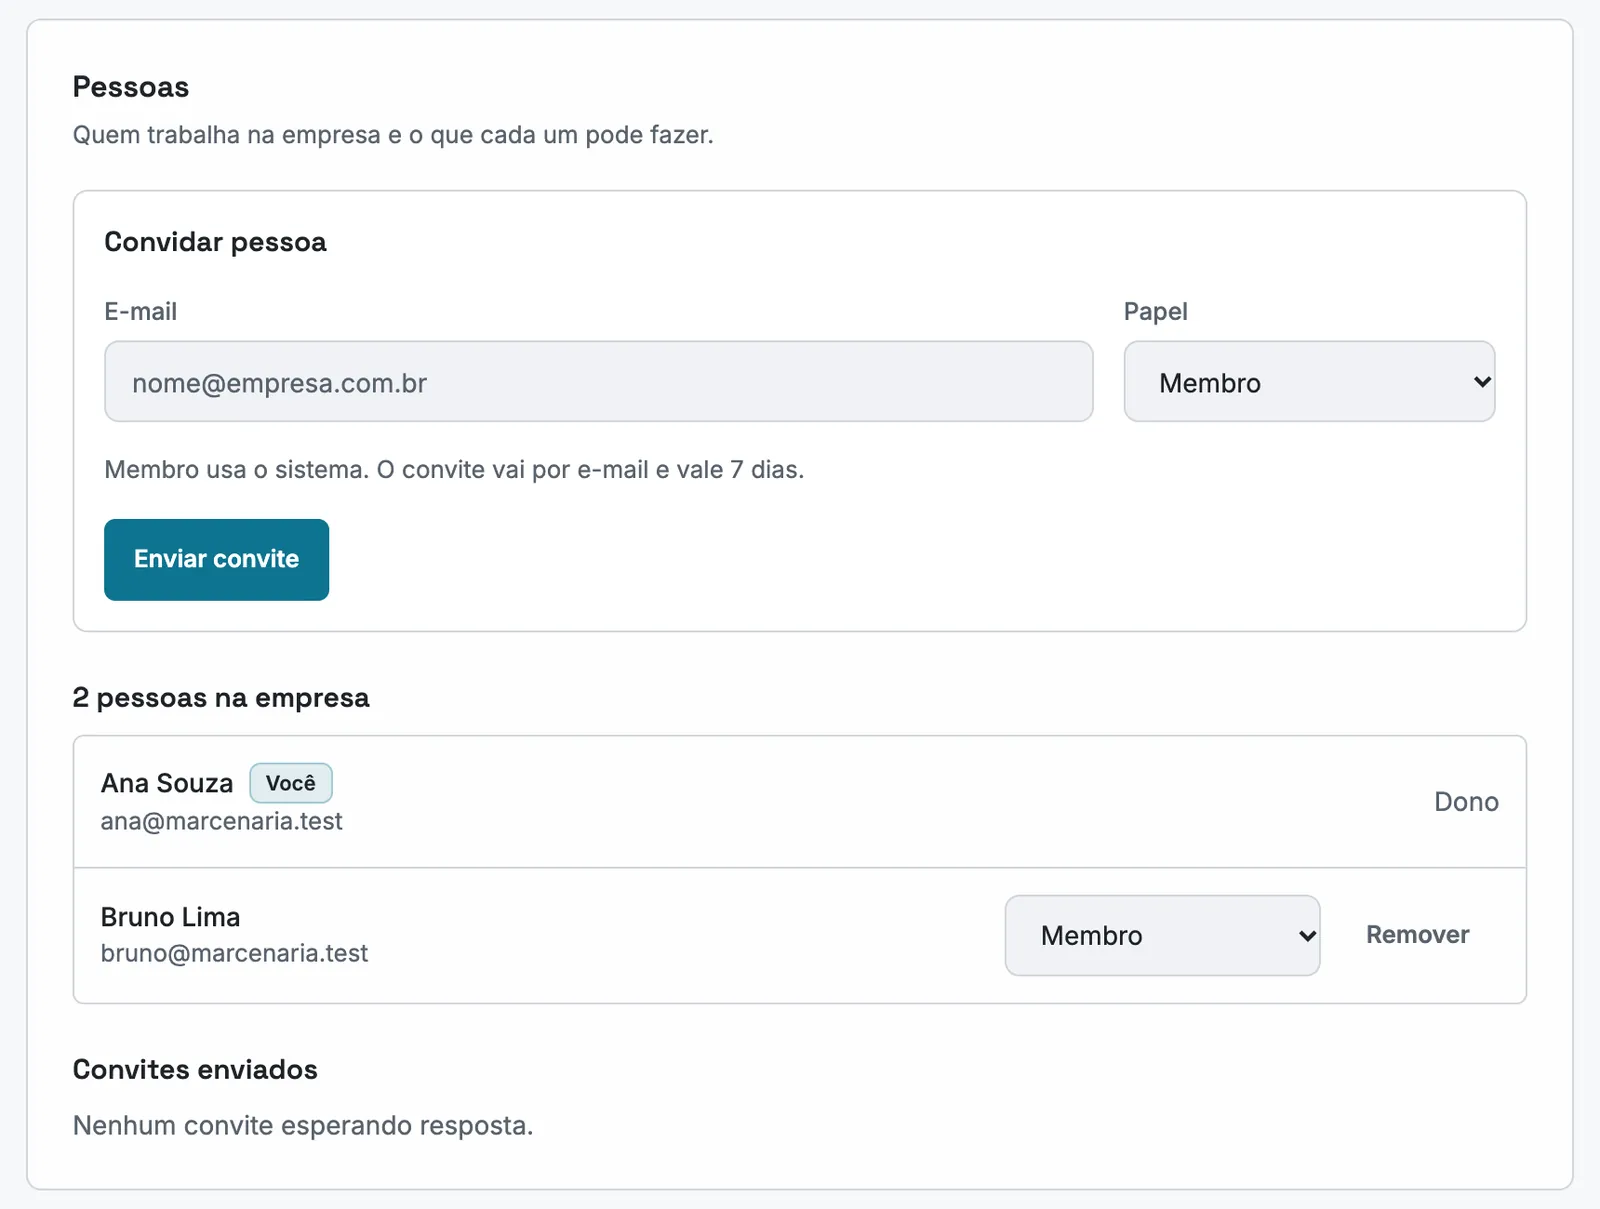The width and height of the screenshot is (1600, 1209).
Task: Click the E-mail field label
Action: 141,312
